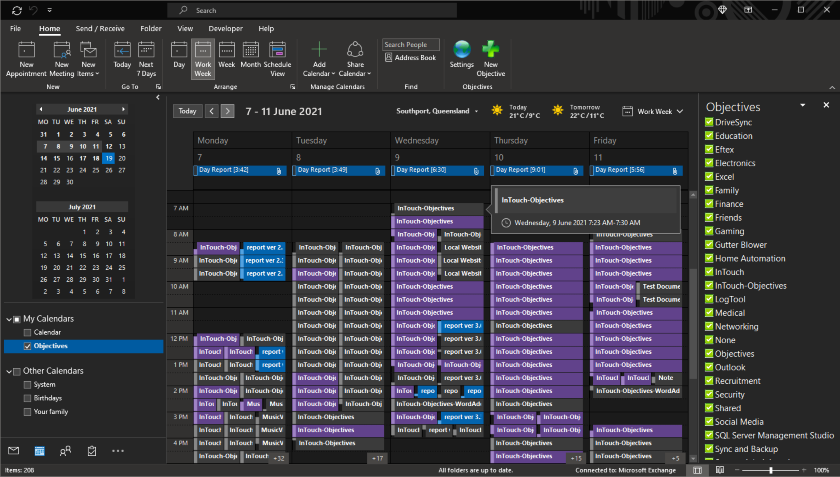Click the Search People field
This screenshot has width=840, height=477.
pyautogui.click(x=411, y=44)
